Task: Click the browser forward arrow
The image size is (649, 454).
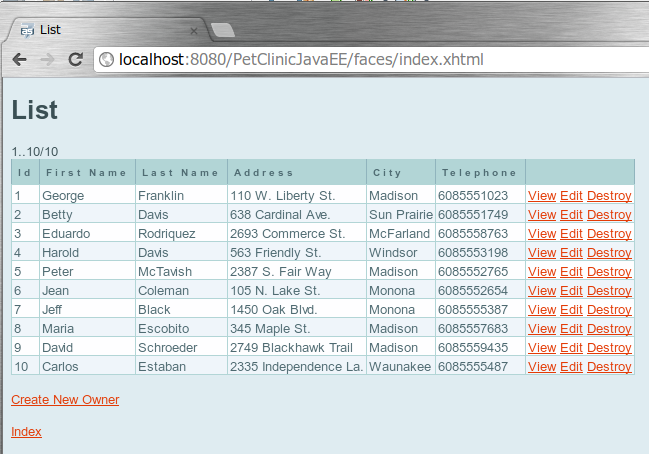Action: [x=48, y=60]
